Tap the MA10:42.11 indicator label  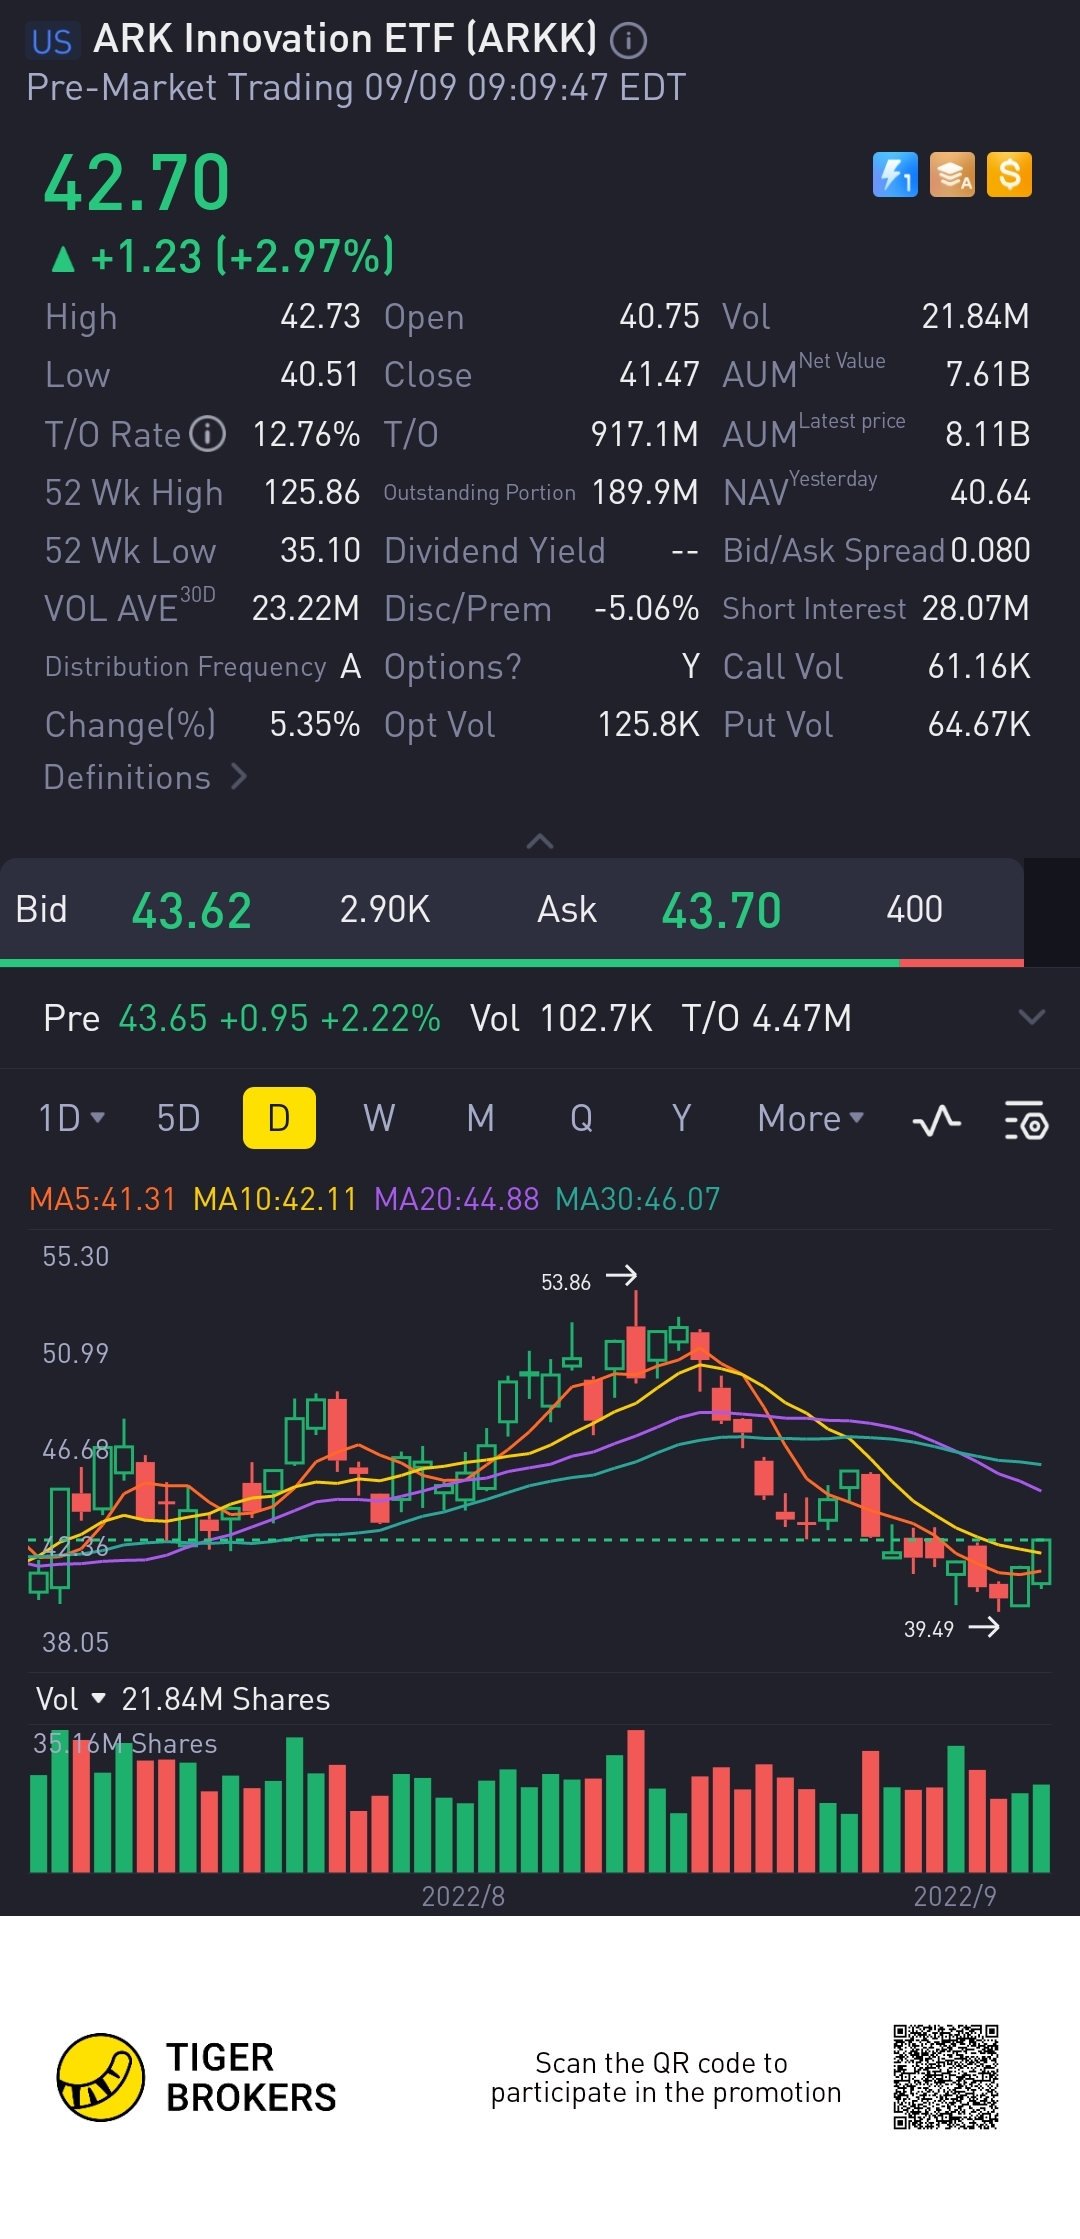275,1198
